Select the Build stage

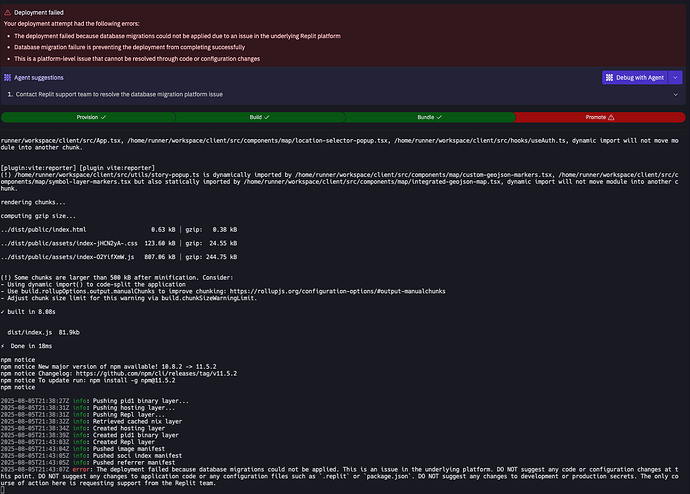coord(260,117)
